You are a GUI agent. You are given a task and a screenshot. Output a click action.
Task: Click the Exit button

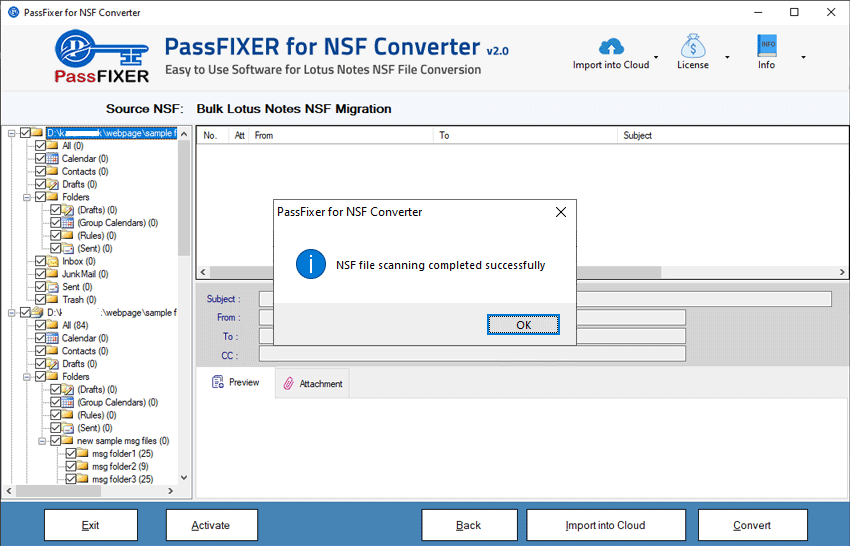coord(91,525)
